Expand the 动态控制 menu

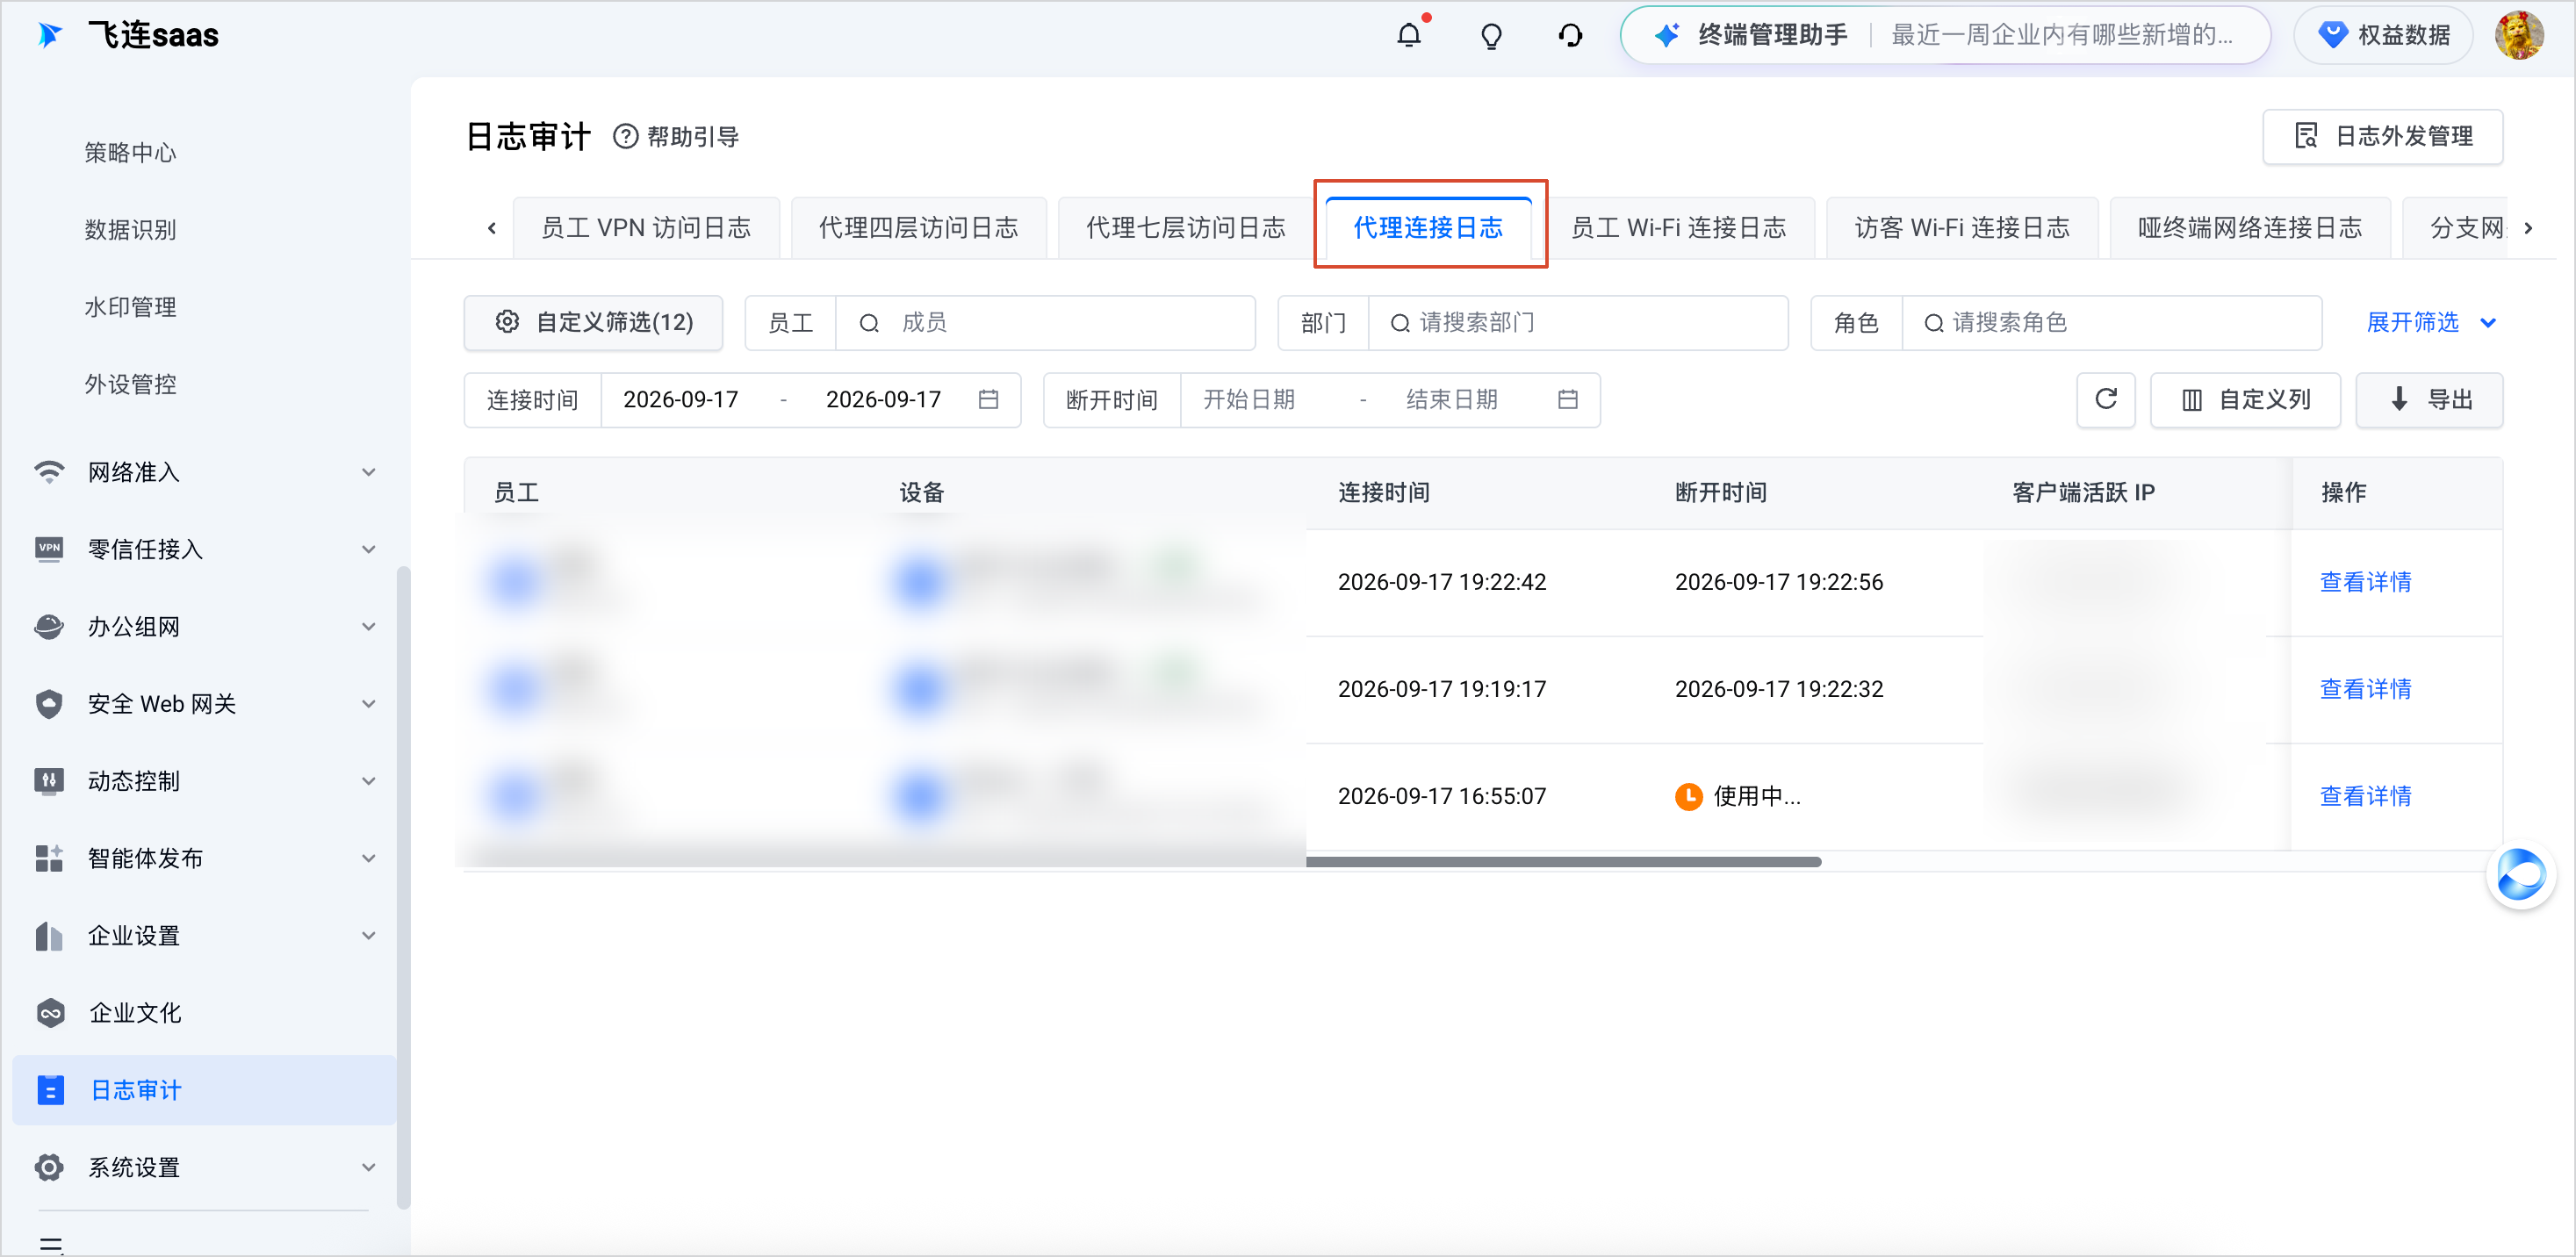tap(205, 781)
